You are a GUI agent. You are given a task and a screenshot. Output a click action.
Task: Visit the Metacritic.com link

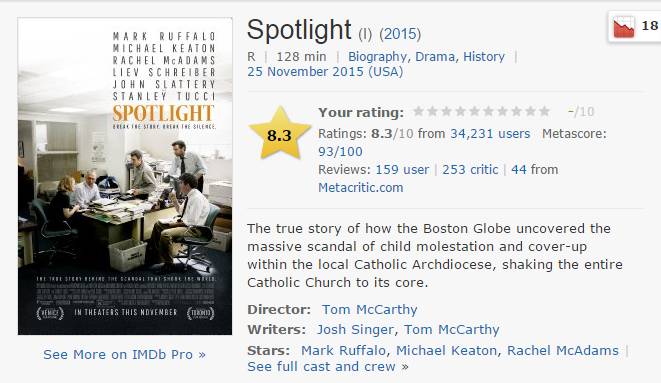(360, 187)
